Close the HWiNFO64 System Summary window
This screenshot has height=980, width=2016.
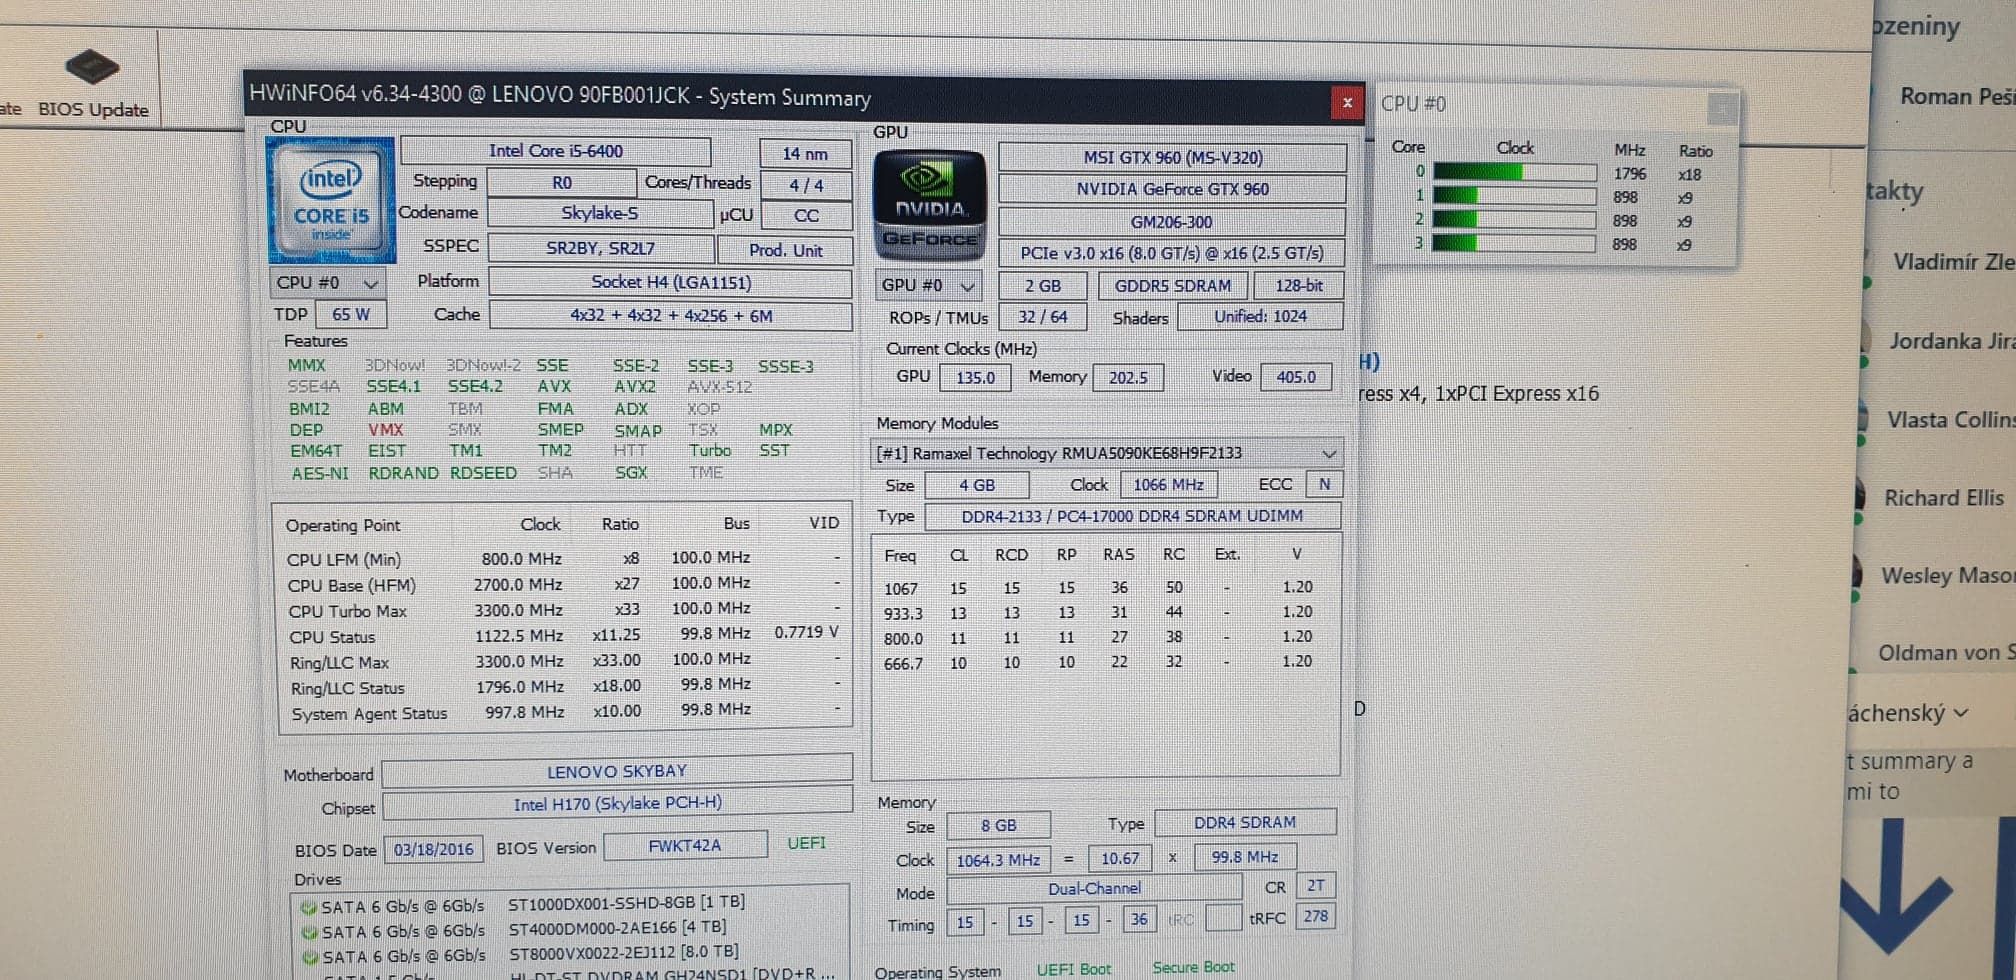click(1346, 102)
